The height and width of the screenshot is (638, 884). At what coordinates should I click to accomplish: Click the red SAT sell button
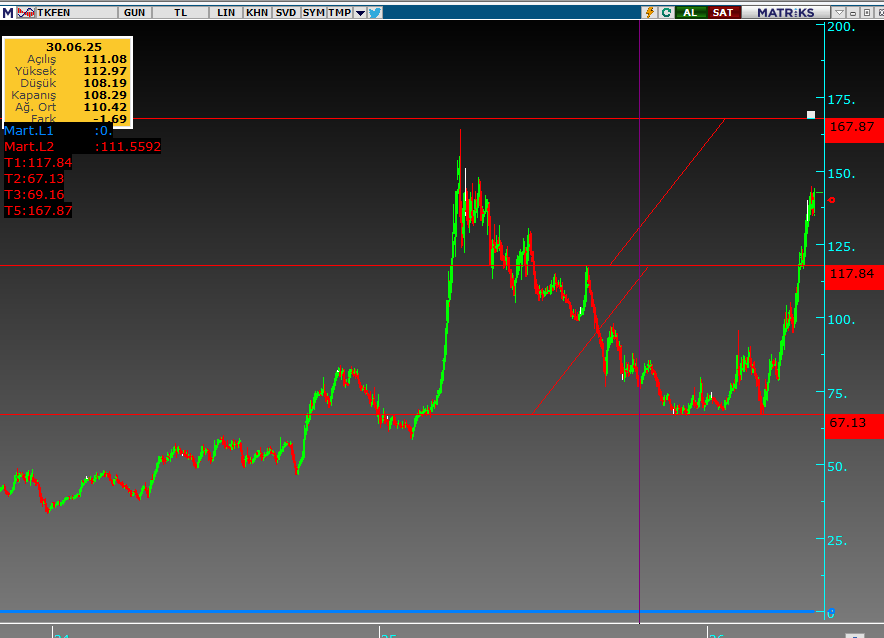point(723,12)
